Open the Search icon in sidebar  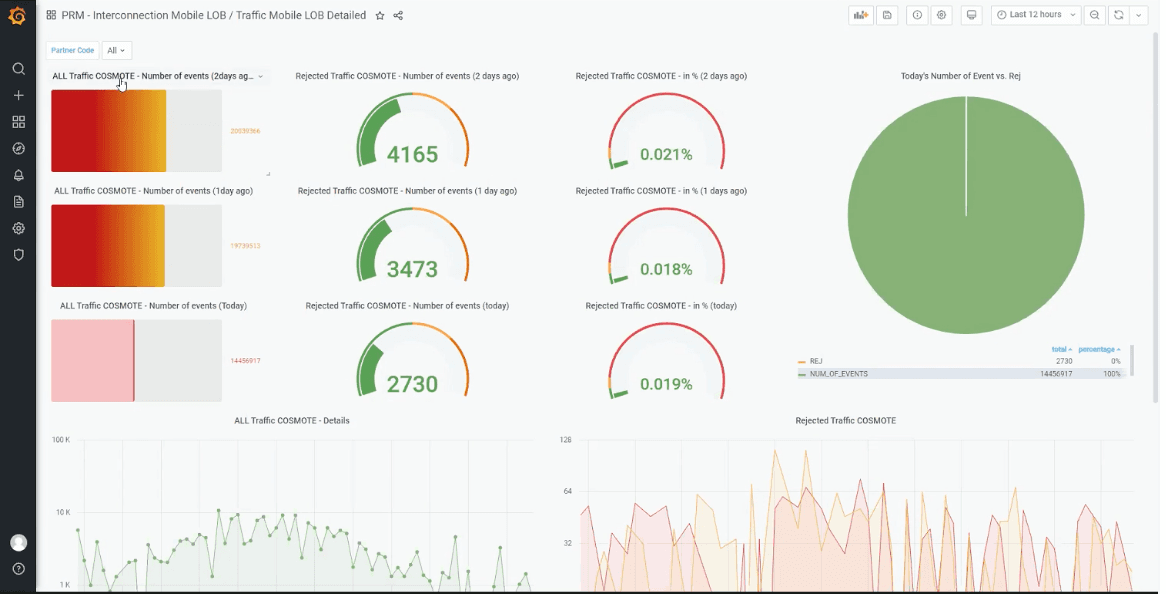click(18, 68)
